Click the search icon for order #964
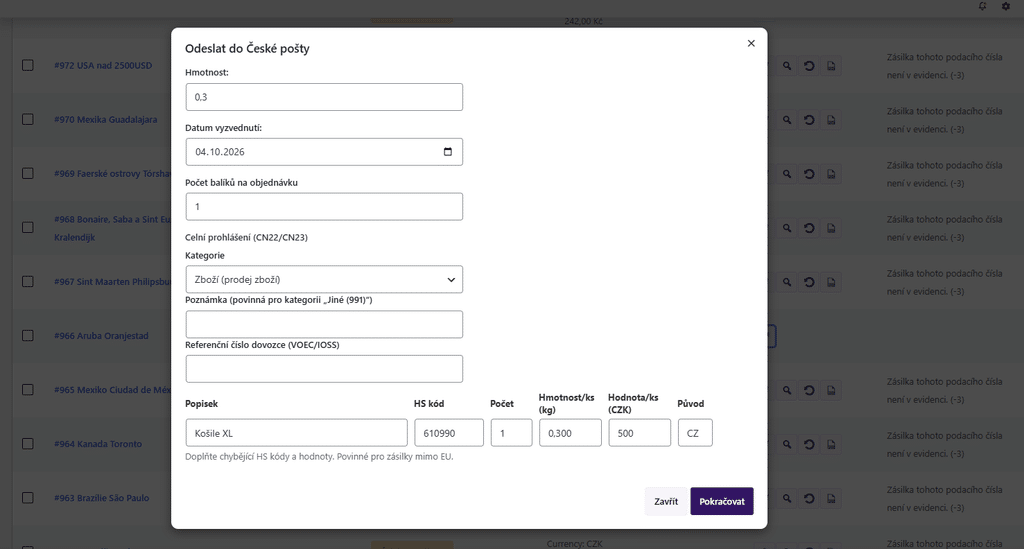1024x549 pixels. click(x=787, y=445)
